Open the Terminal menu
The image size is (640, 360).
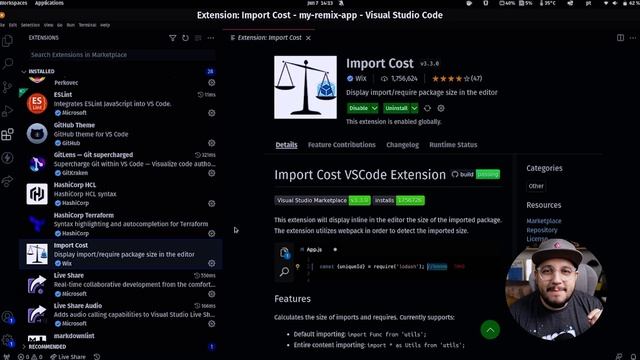[x=87, y=25]
